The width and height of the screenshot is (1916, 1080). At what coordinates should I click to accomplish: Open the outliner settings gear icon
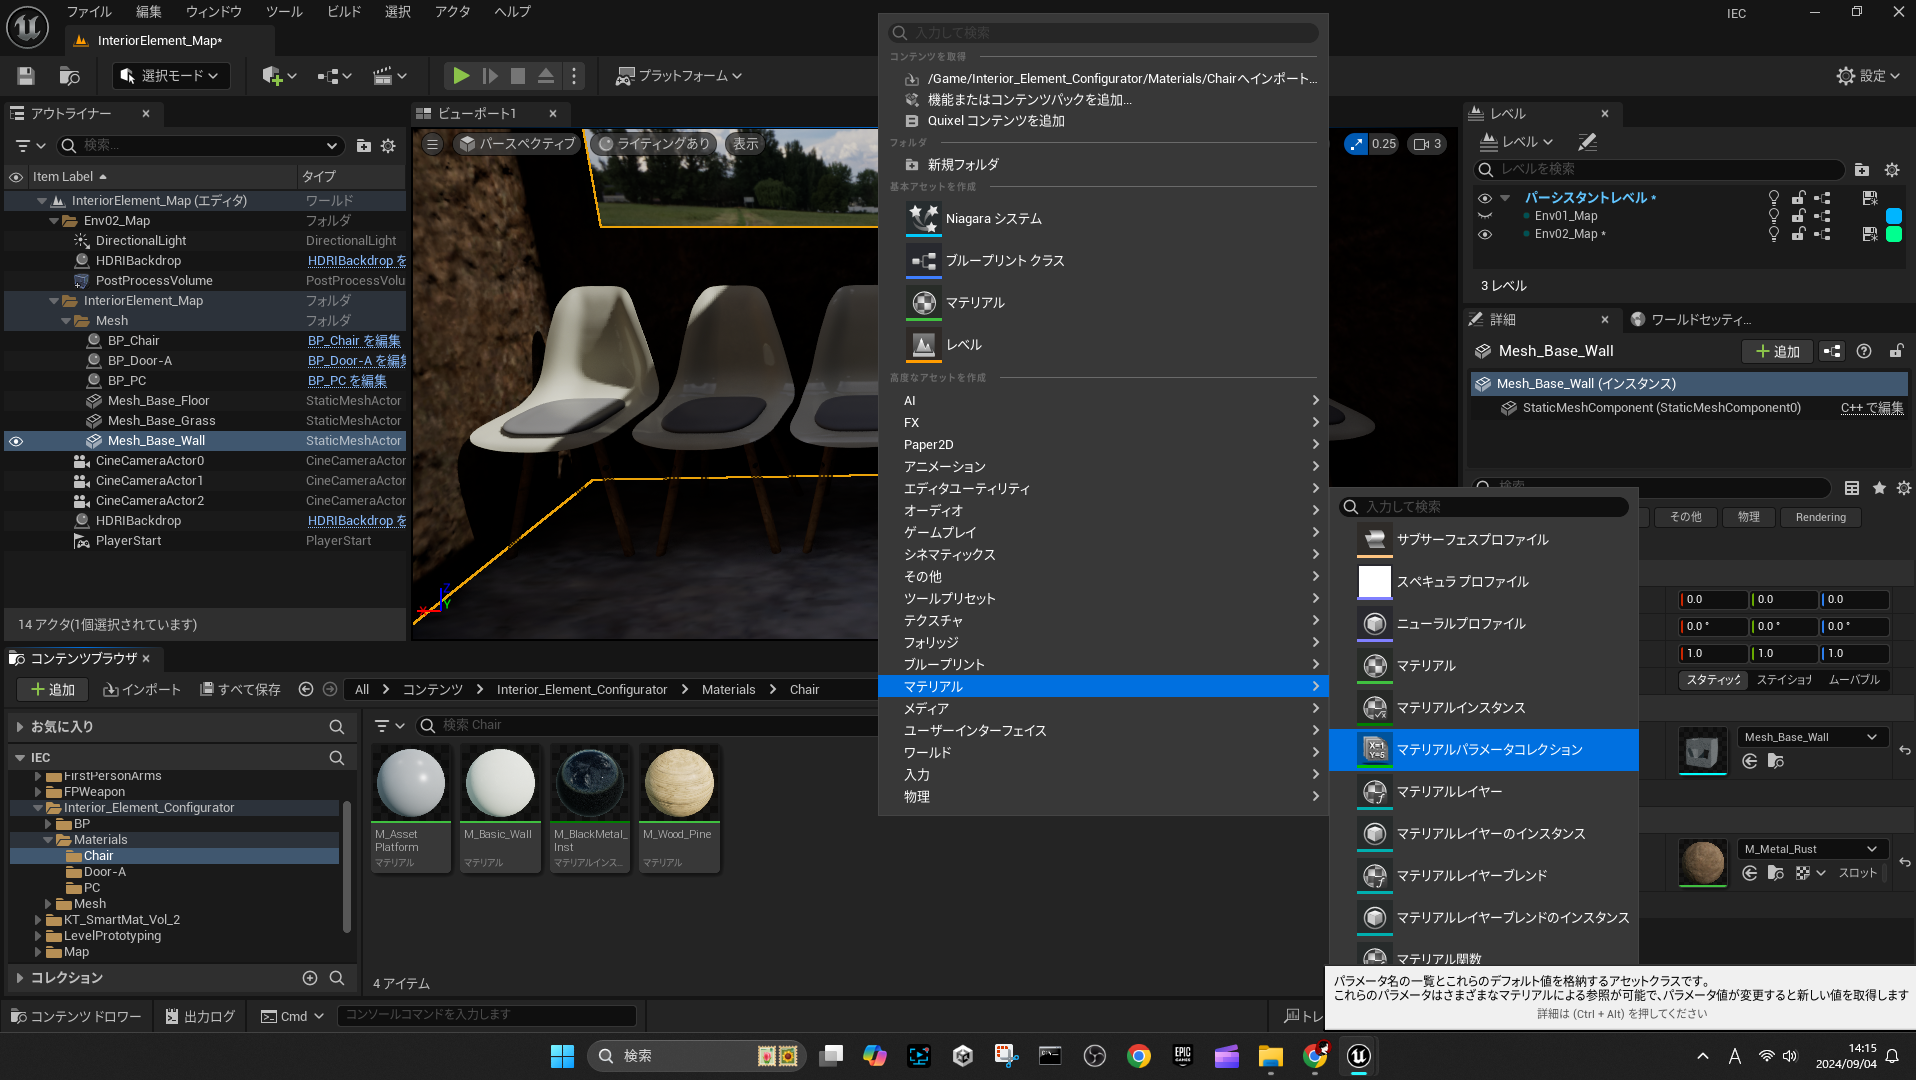pyautogui.click(x=388, y=146)
